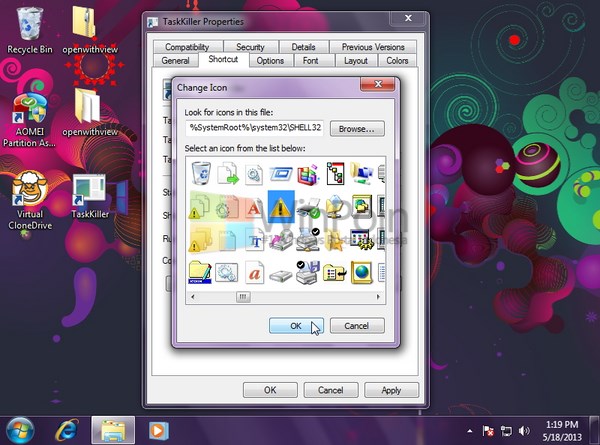This screenshot has height=445, width=600.
Task: Open the Details tab
Action: click(303, 47)
